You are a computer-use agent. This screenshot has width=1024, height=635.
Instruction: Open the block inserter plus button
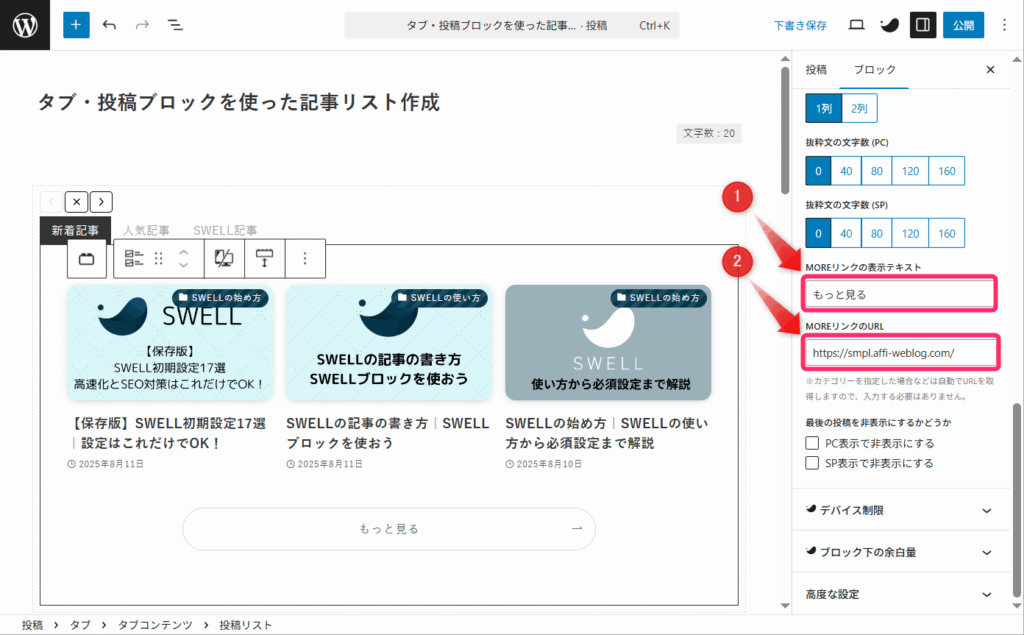tap(76, 25)
